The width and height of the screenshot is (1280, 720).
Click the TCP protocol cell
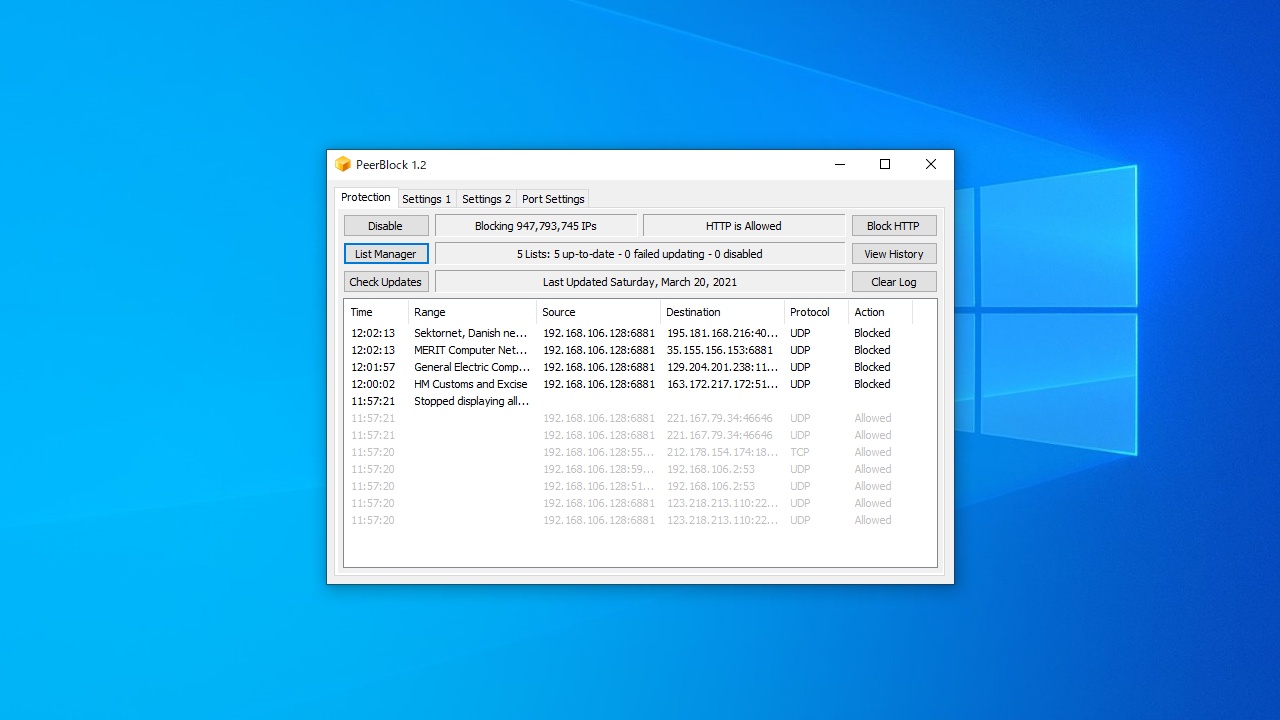pos(800,452)
